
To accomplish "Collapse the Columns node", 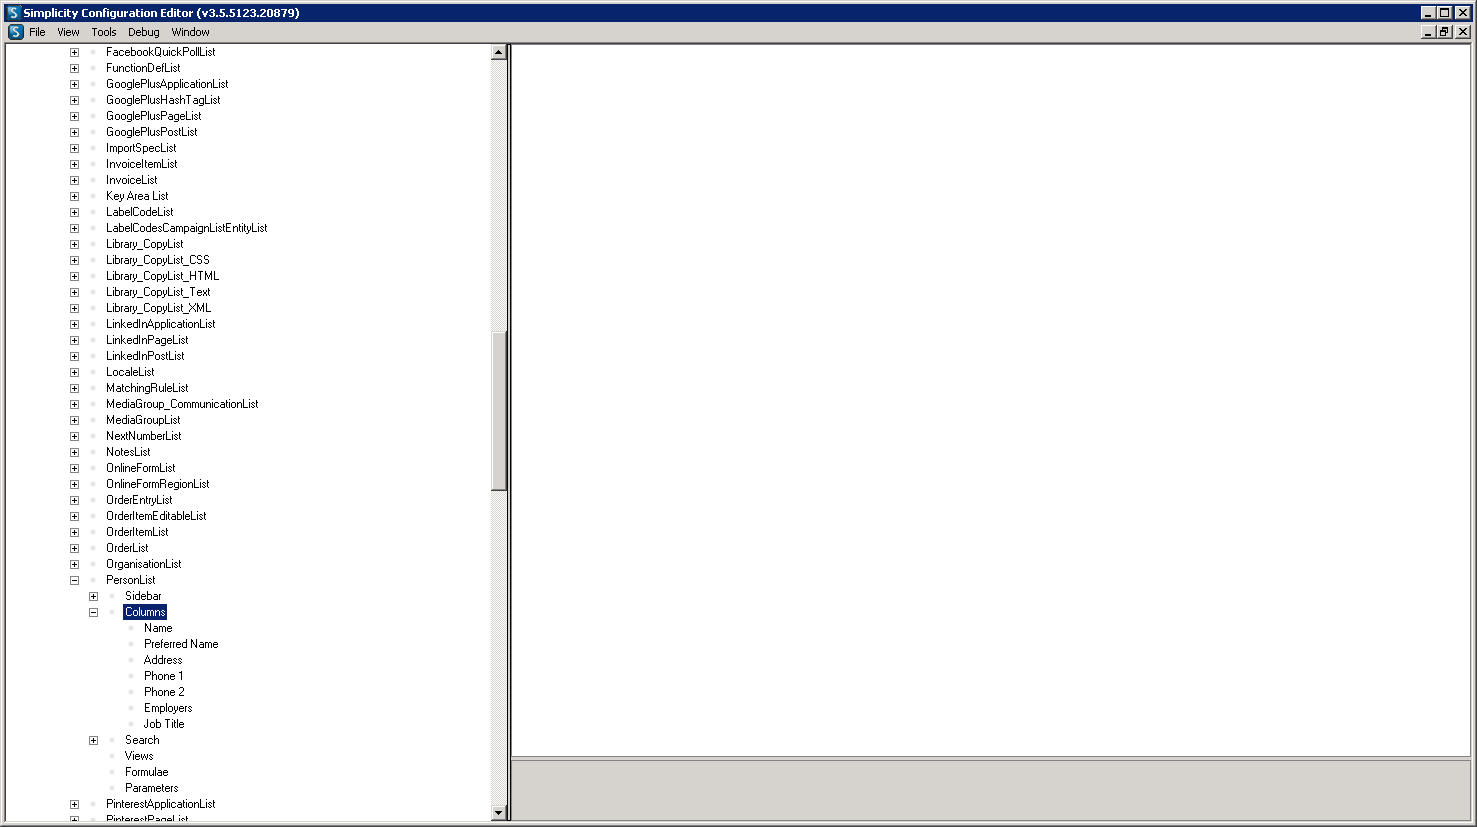I will 93,612.
